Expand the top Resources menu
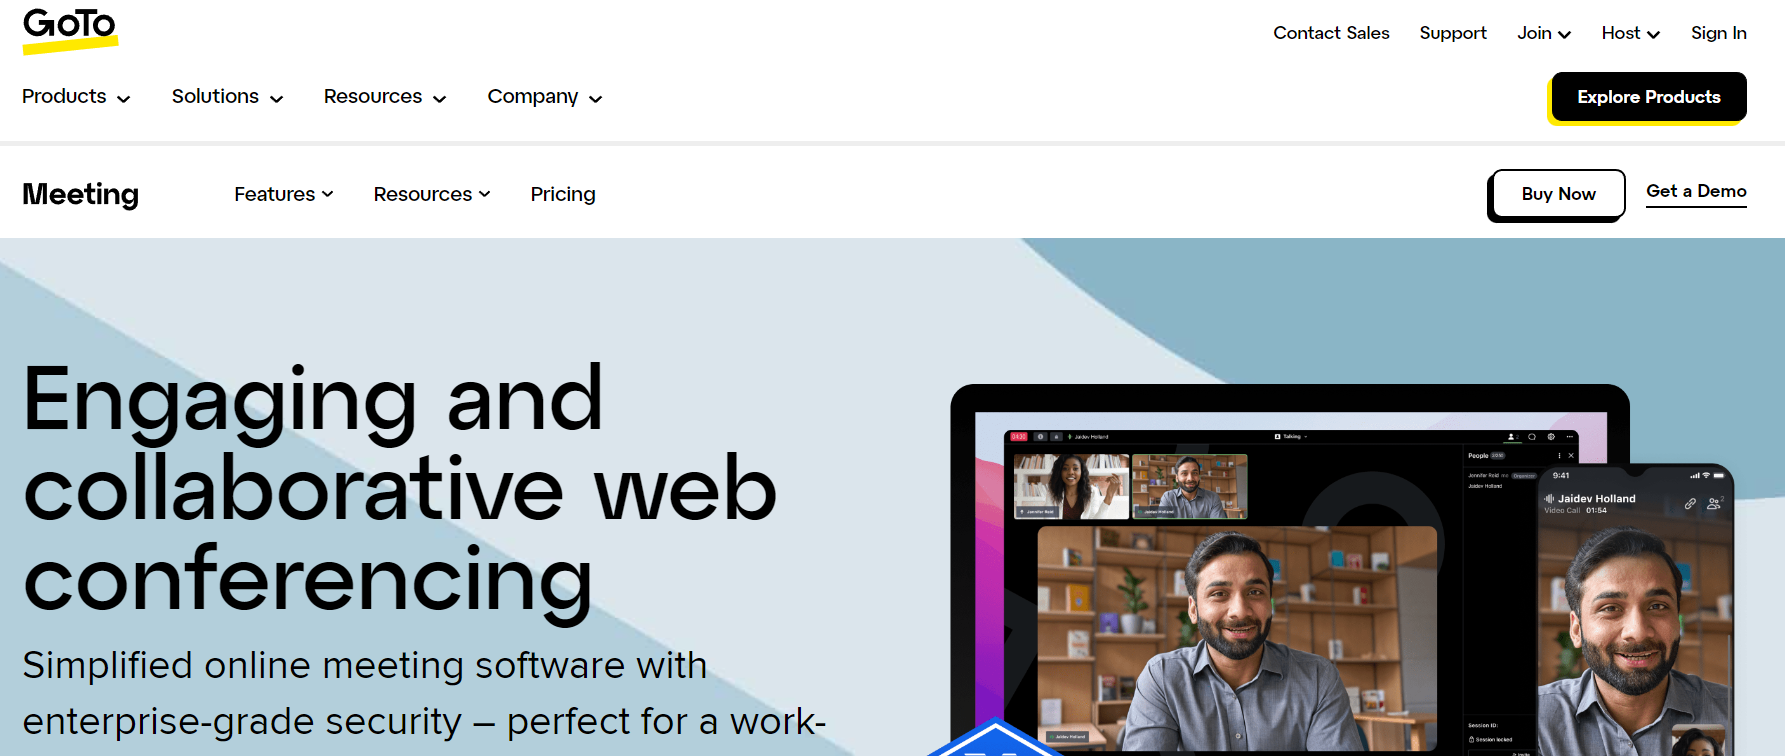This screenshot has width=1785, height=756. tap(385, 96)
